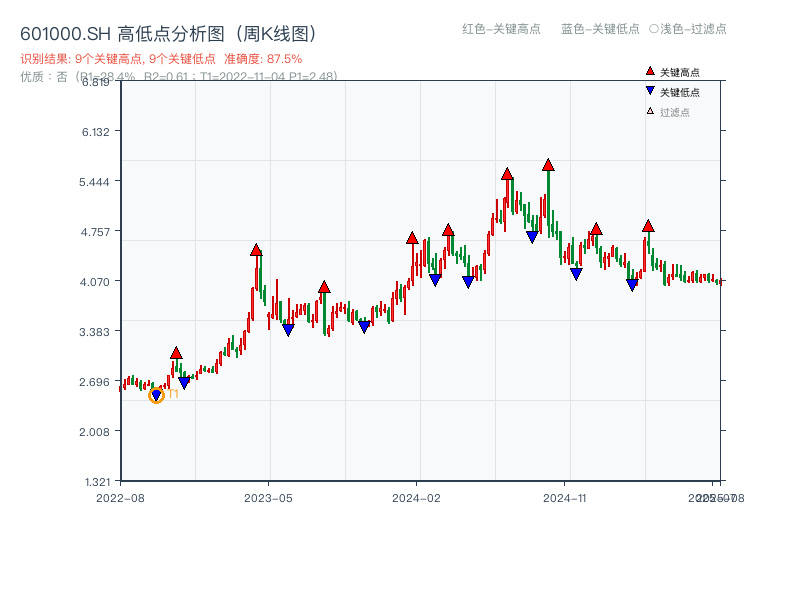Toggle 关键低点 series visibility in legend
800x600 pixels.
click(x=673, y=91)
